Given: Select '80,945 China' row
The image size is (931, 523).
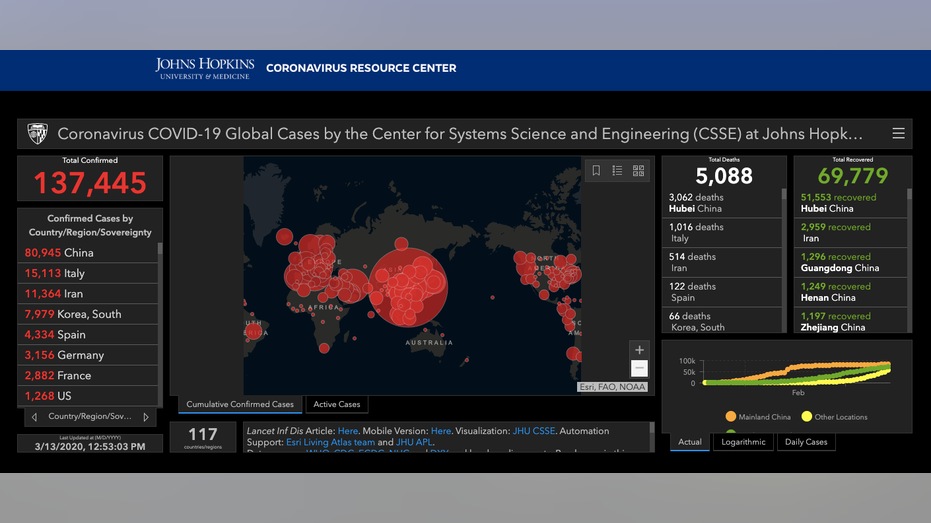Looking at the screenshot, I should click(88, 253).
